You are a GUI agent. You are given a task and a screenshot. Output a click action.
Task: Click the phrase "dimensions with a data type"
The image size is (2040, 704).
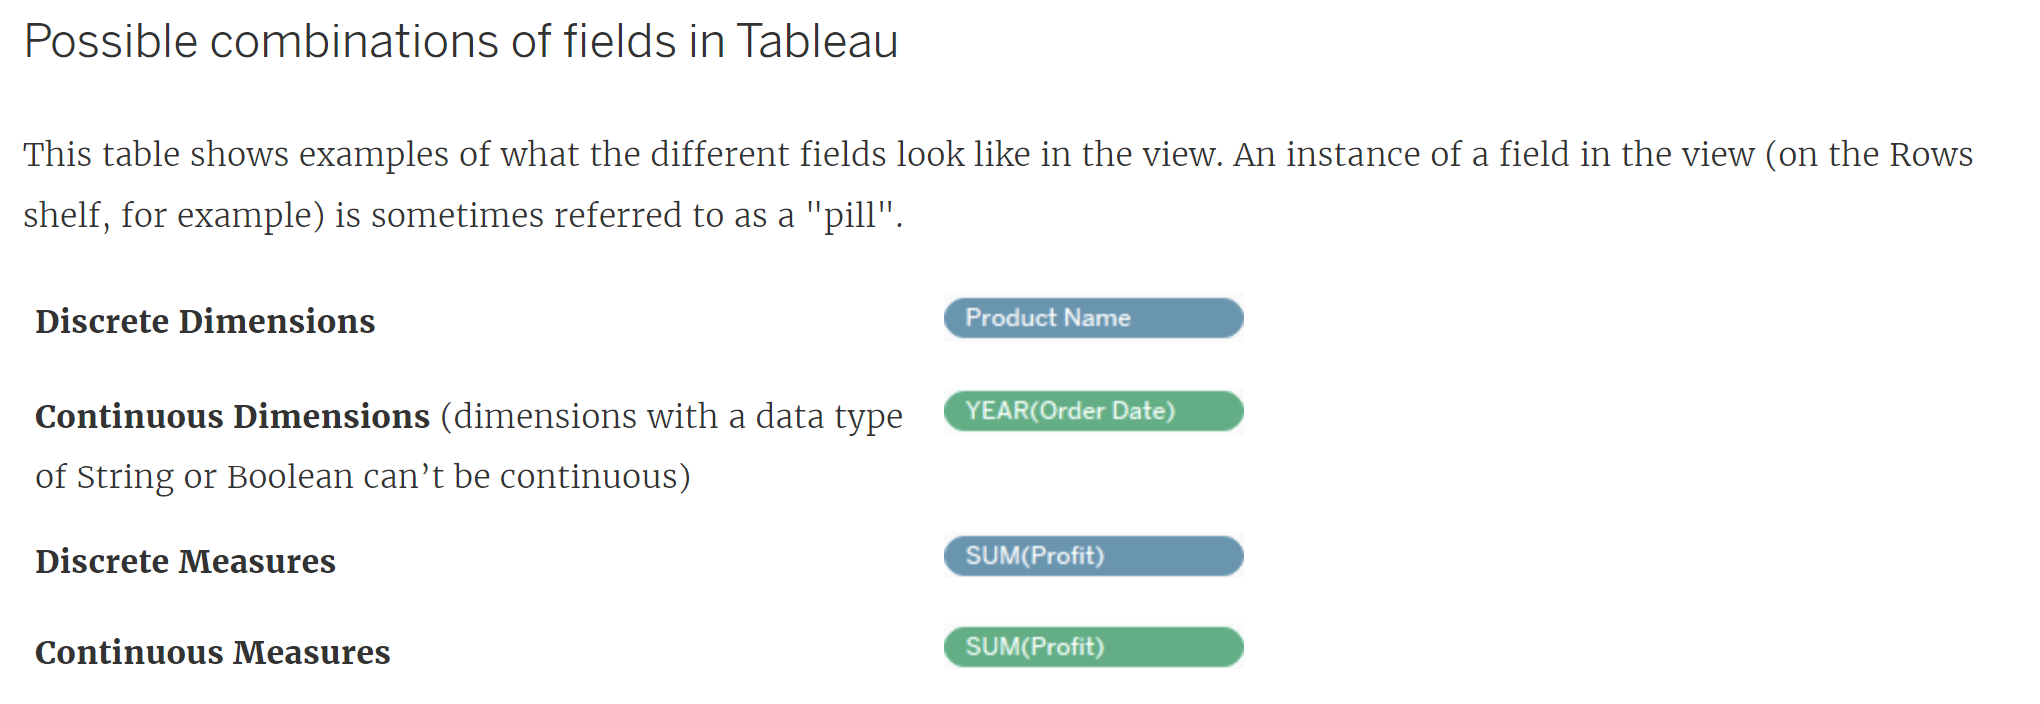pyautogui.click(x=677, y=416)
